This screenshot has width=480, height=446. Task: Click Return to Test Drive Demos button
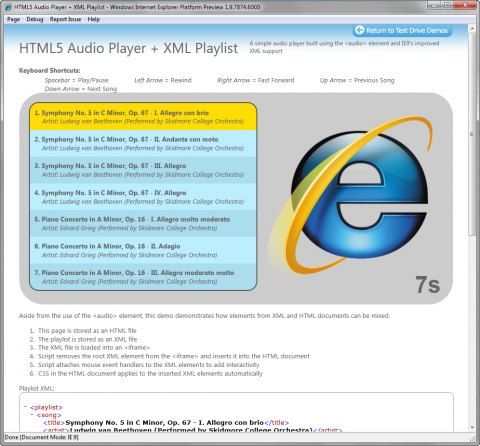402,30
